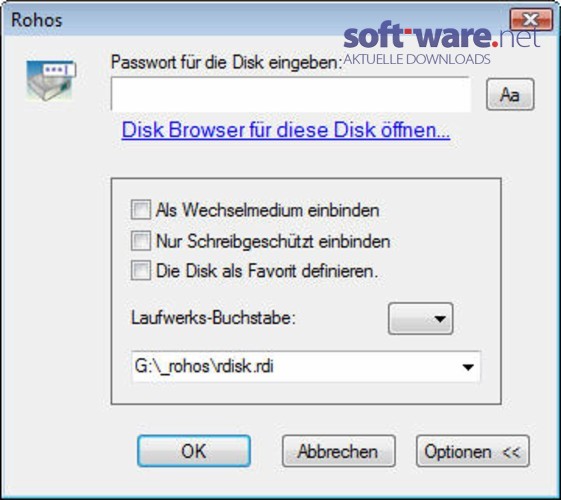Click the soft-ware.net watermark logo

[441, 36]
